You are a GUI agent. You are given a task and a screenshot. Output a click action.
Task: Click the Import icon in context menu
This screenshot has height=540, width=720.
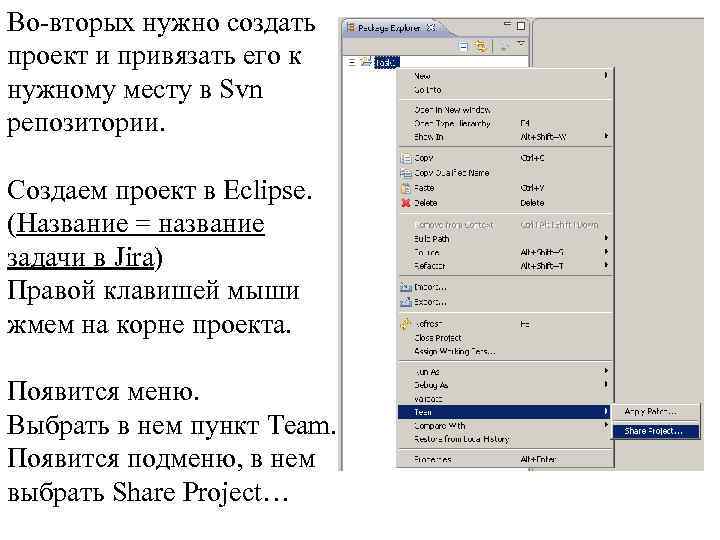click(406, 287)
